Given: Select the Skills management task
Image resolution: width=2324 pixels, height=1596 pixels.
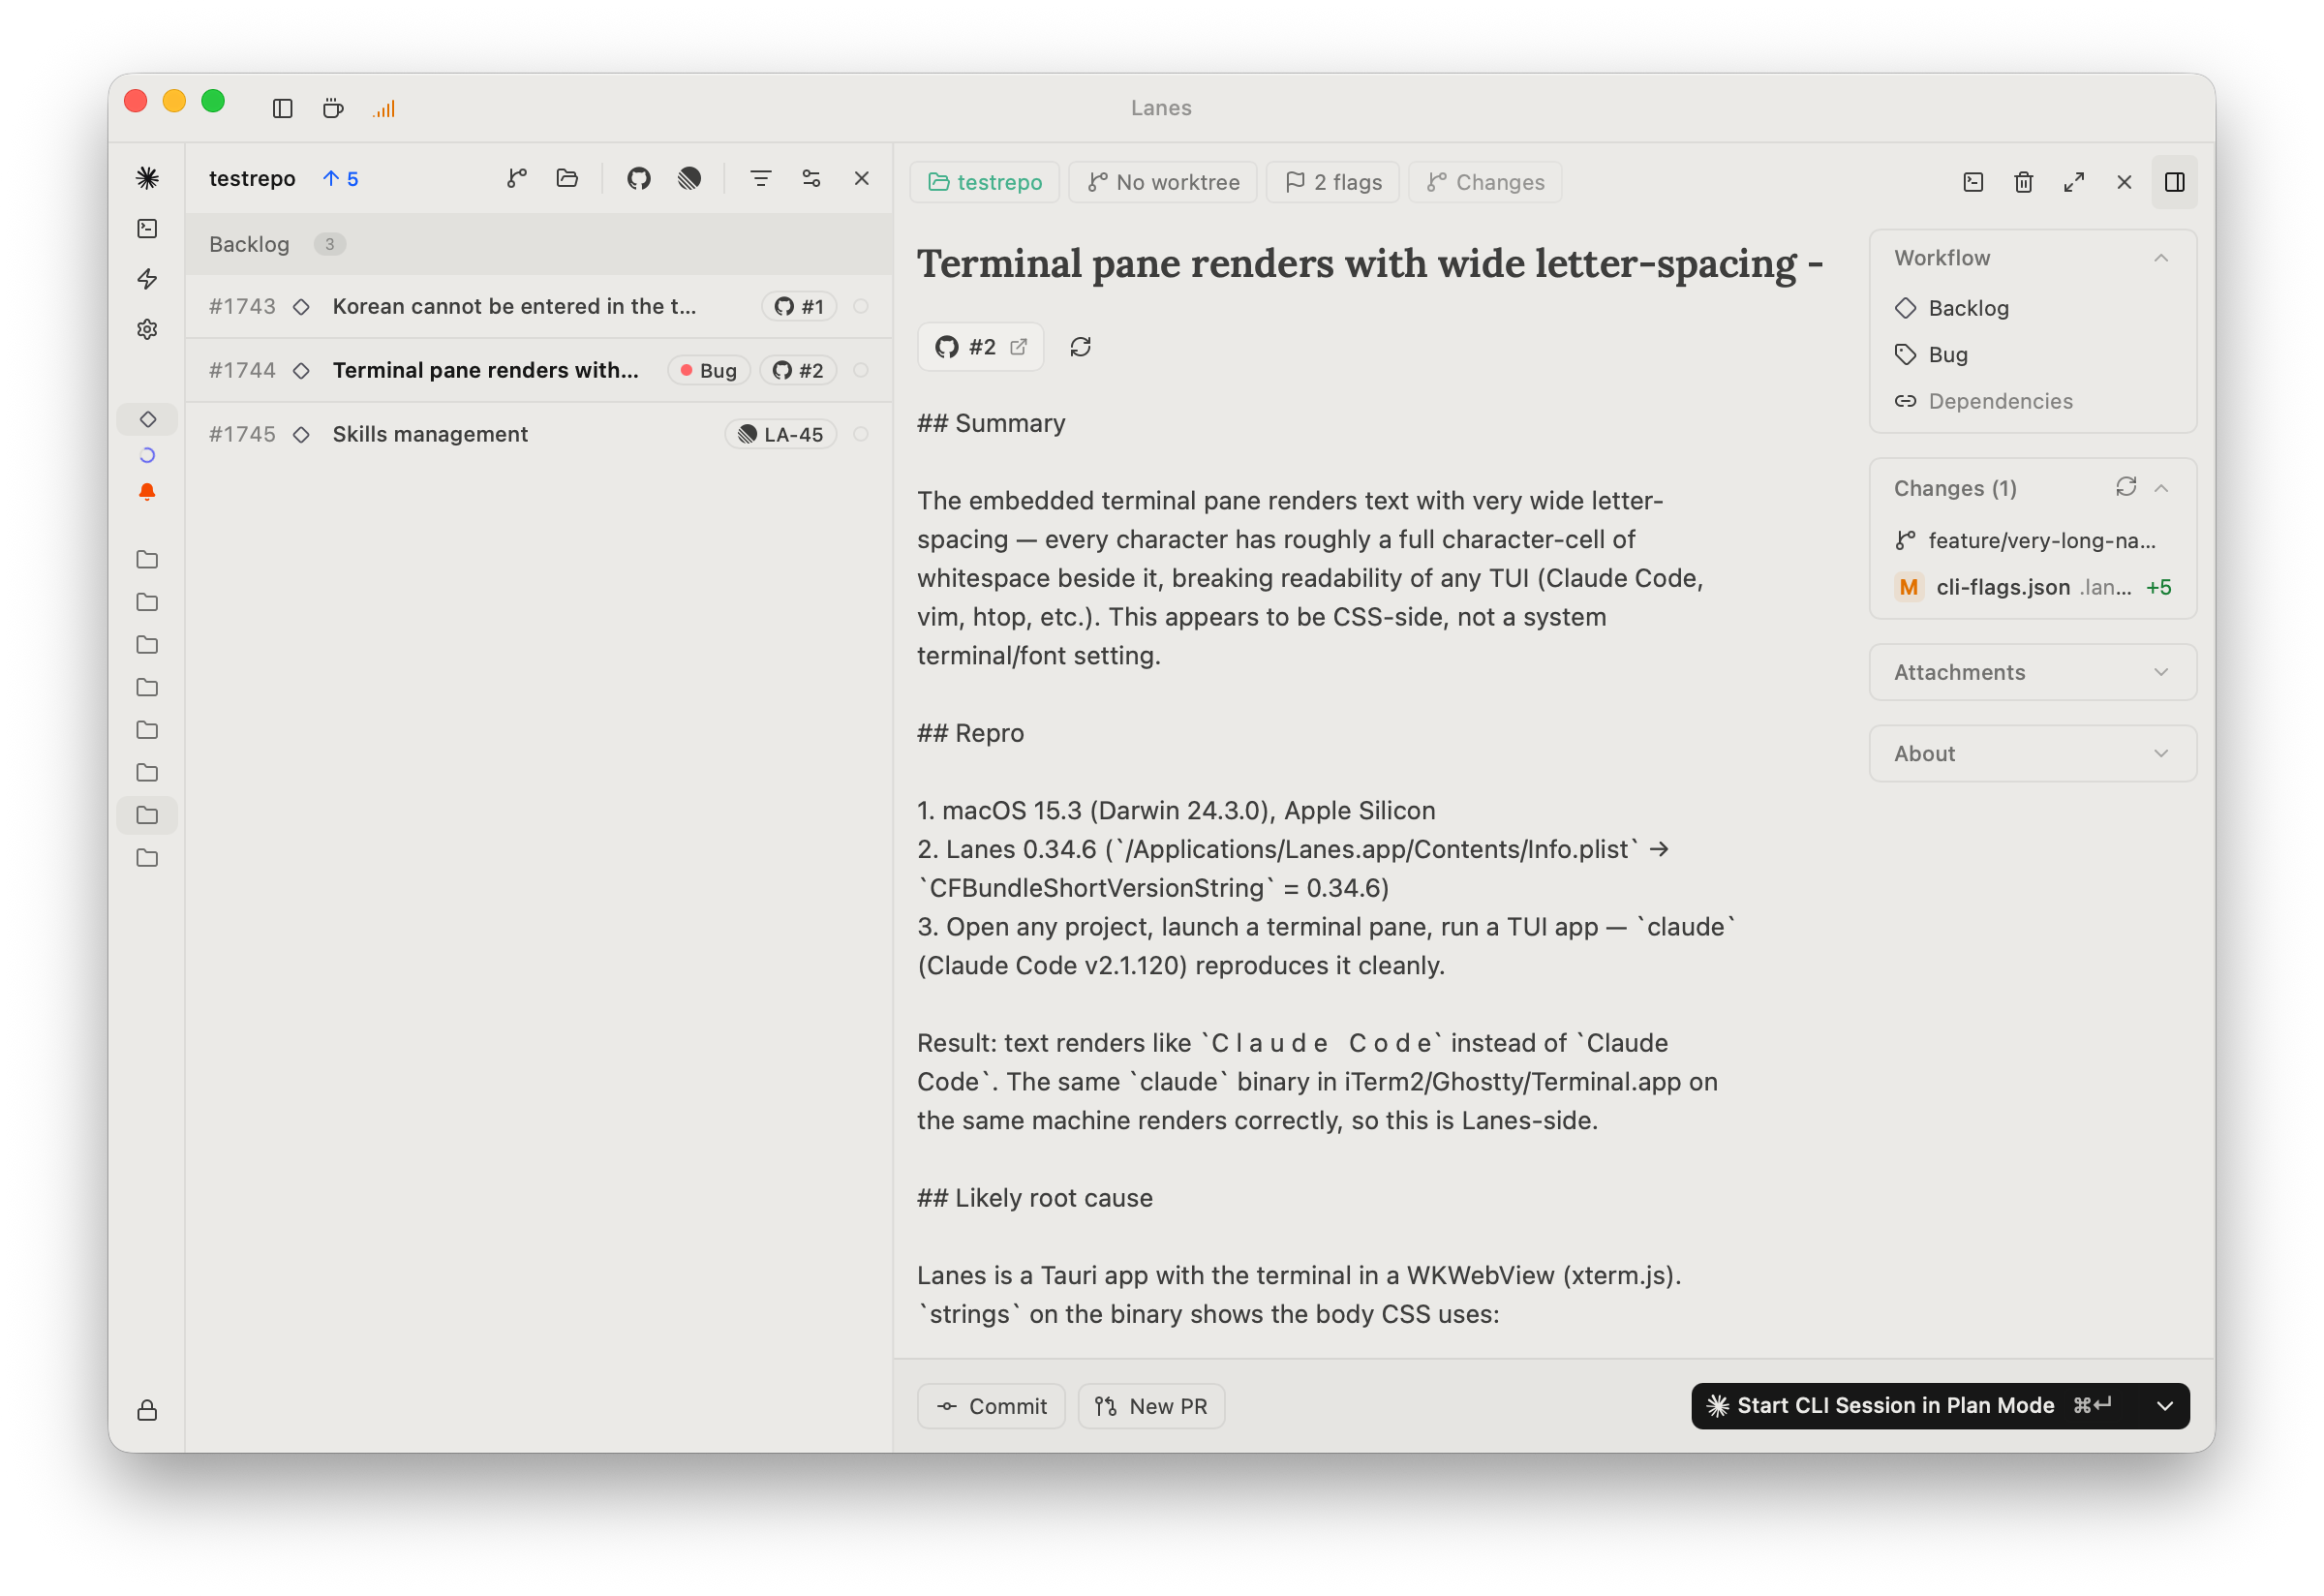Looking at the screenshot, I should pyautogui.click(x=539, y=434).
